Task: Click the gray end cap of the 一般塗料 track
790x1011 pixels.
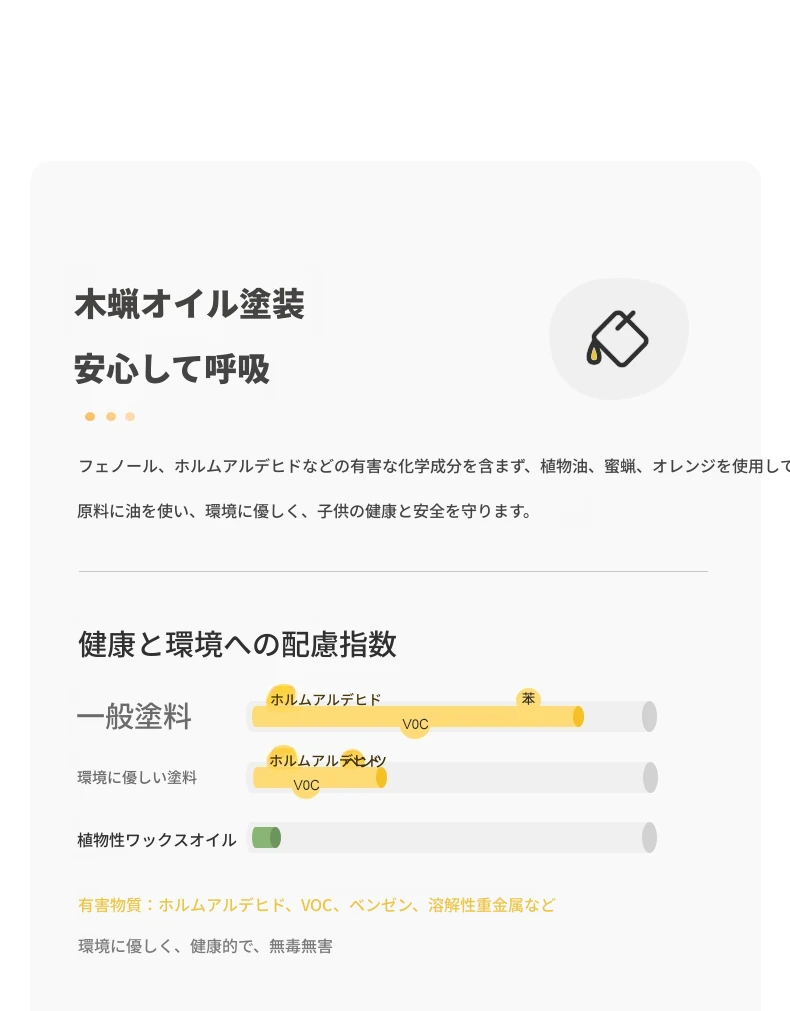Action: point(649,716)
